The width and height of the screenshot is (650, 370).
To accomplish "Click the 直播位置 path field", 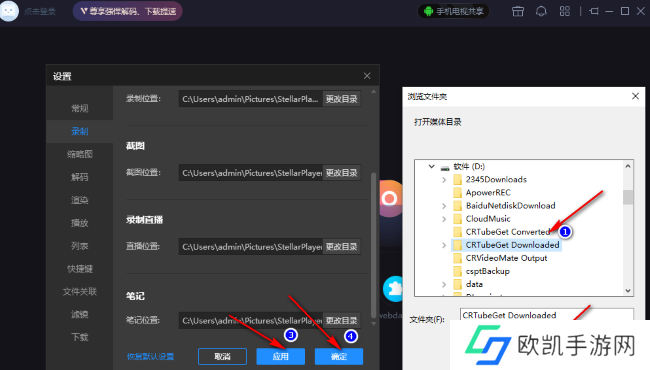I will click(x=251, y=247).
